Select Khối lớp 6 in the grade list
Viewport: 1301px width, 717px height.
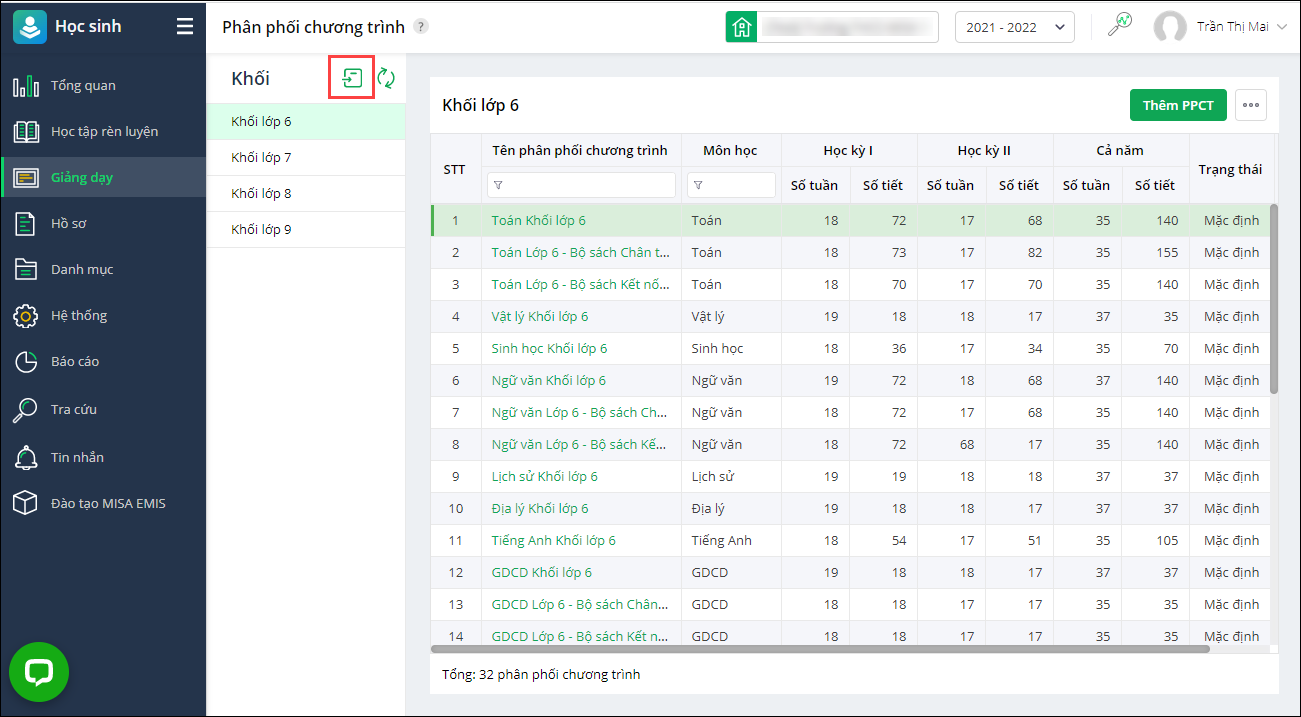pos(306,122)
